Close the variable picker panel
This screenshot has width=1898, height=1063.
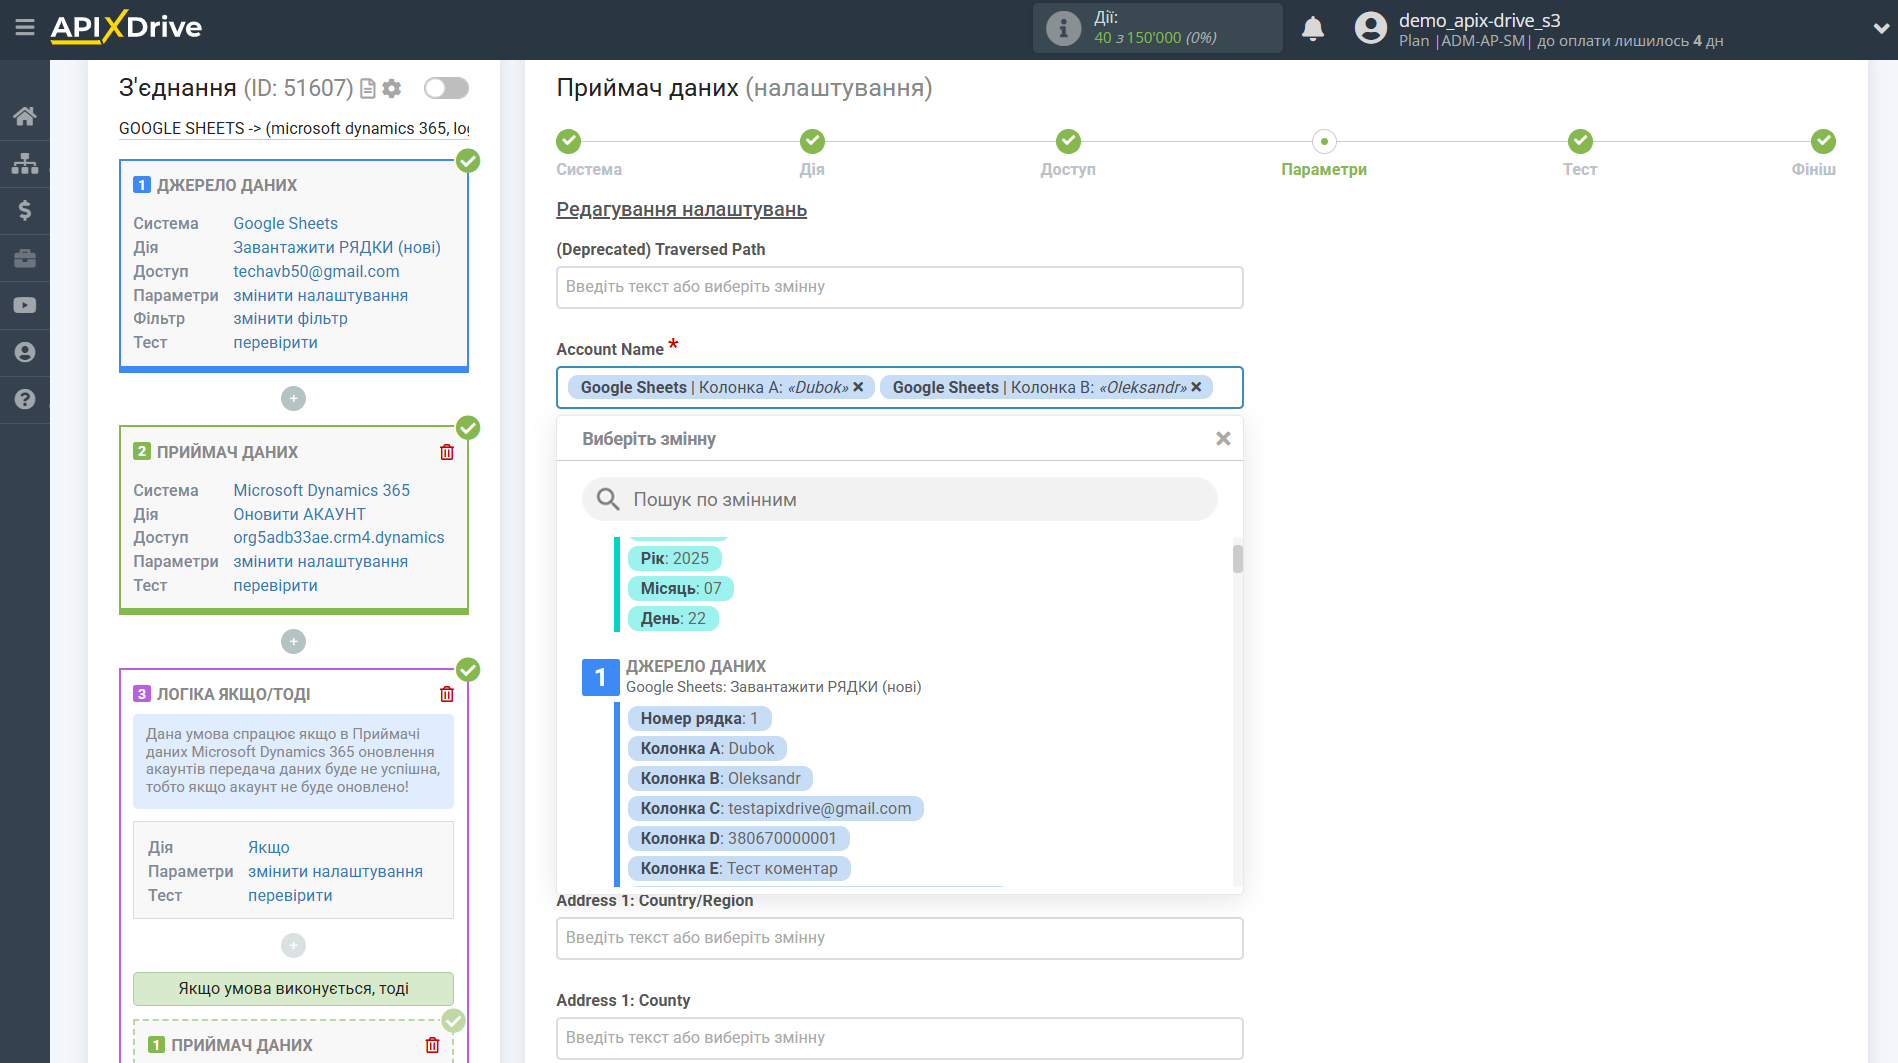pyautogui.click(x=1223, y=439)
